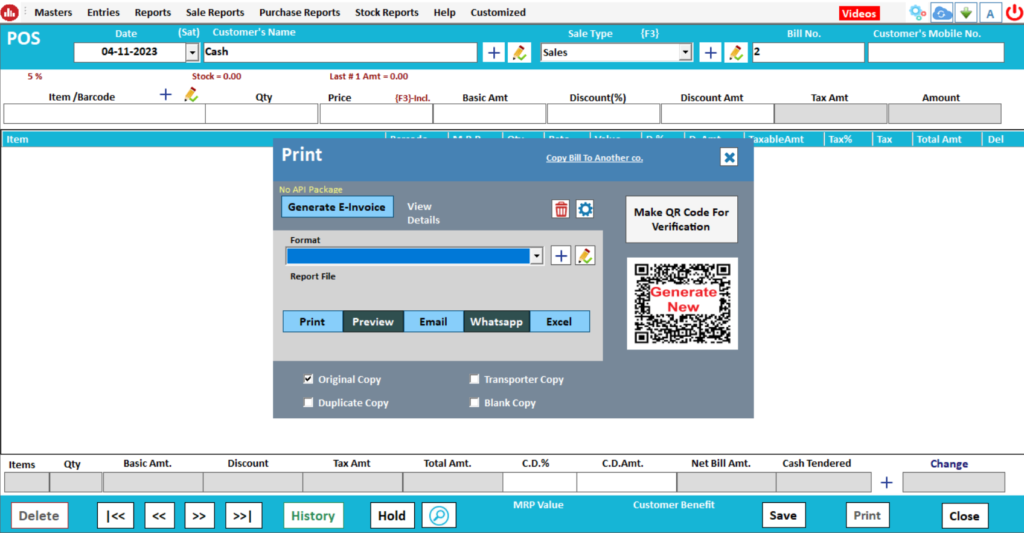Click Generate E-Invoice button
Image resolution: width=1024 pixels, height=533 pixels.
(337, 207)
